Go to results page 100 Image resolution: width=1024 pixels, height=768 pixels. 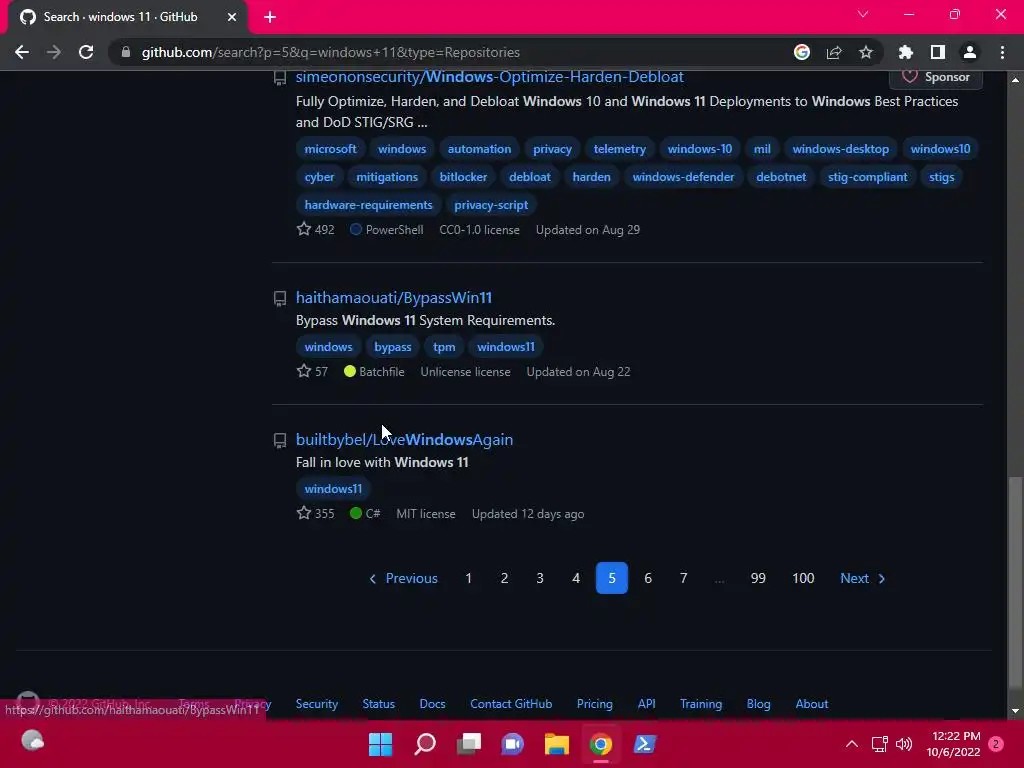pos(803,578)
